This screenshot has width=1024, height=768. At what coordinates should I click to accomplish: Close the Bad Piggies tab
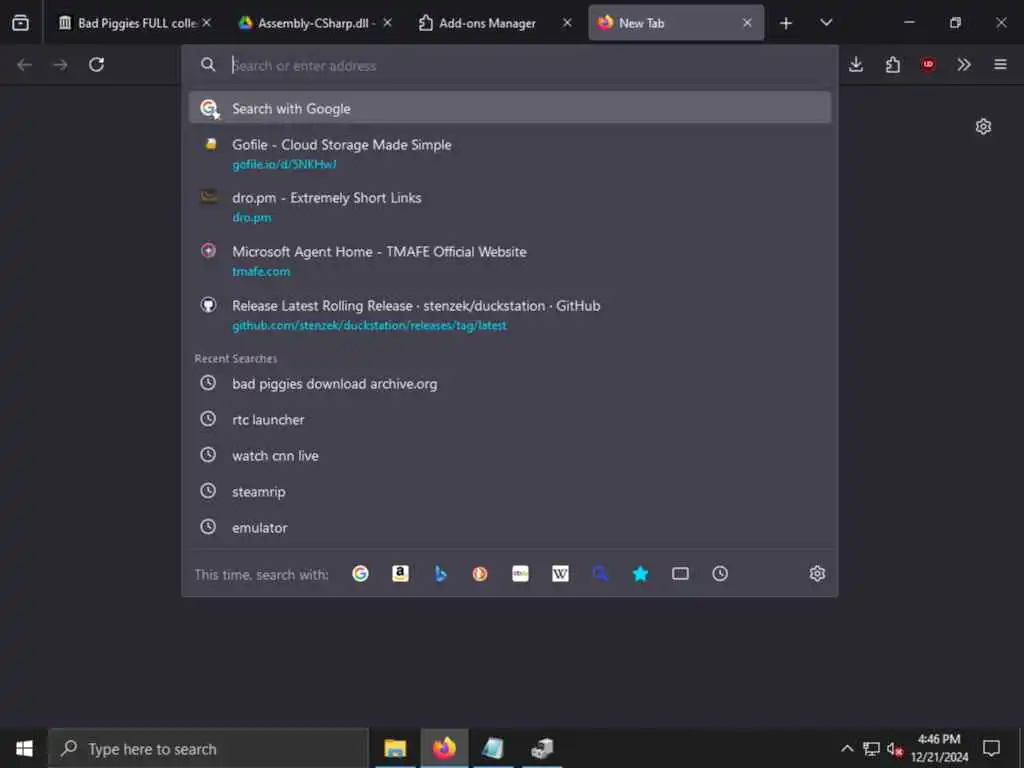(x=206, y=23)
